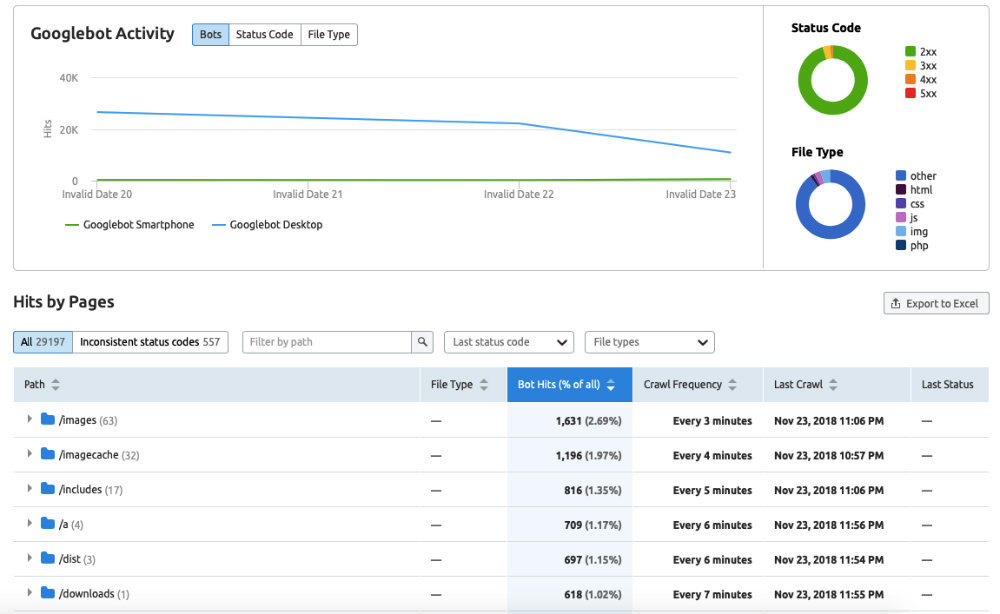Expand the /downloads folder row
1000x614 pixels.
click(x=29, y=592)
